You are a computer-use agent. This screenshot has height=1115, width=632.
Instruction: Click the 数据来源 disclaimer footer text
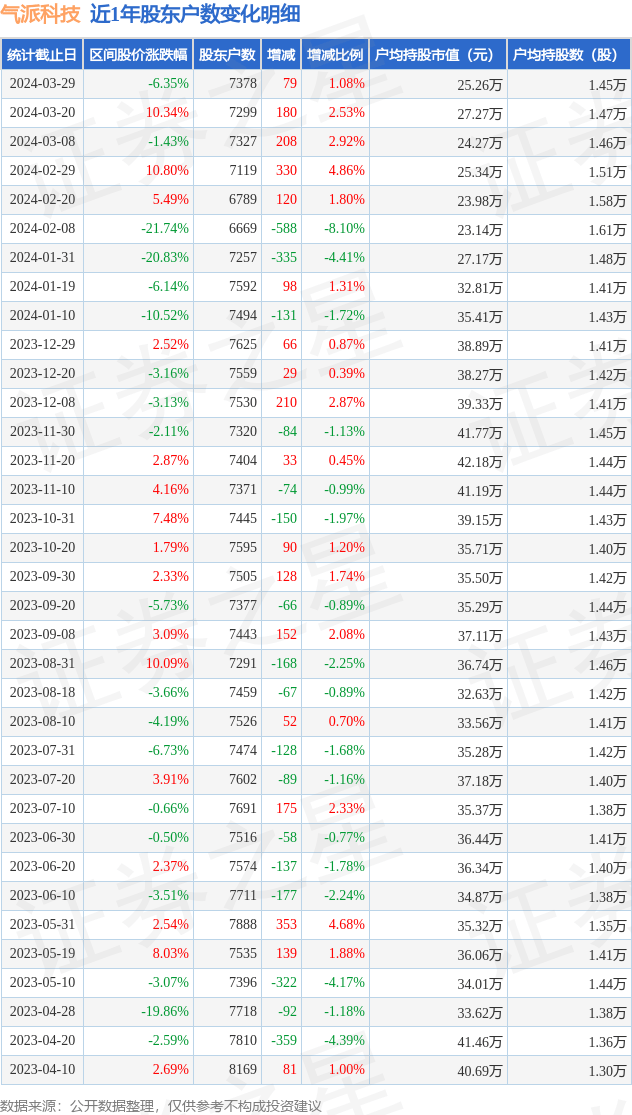(161, 1105)
